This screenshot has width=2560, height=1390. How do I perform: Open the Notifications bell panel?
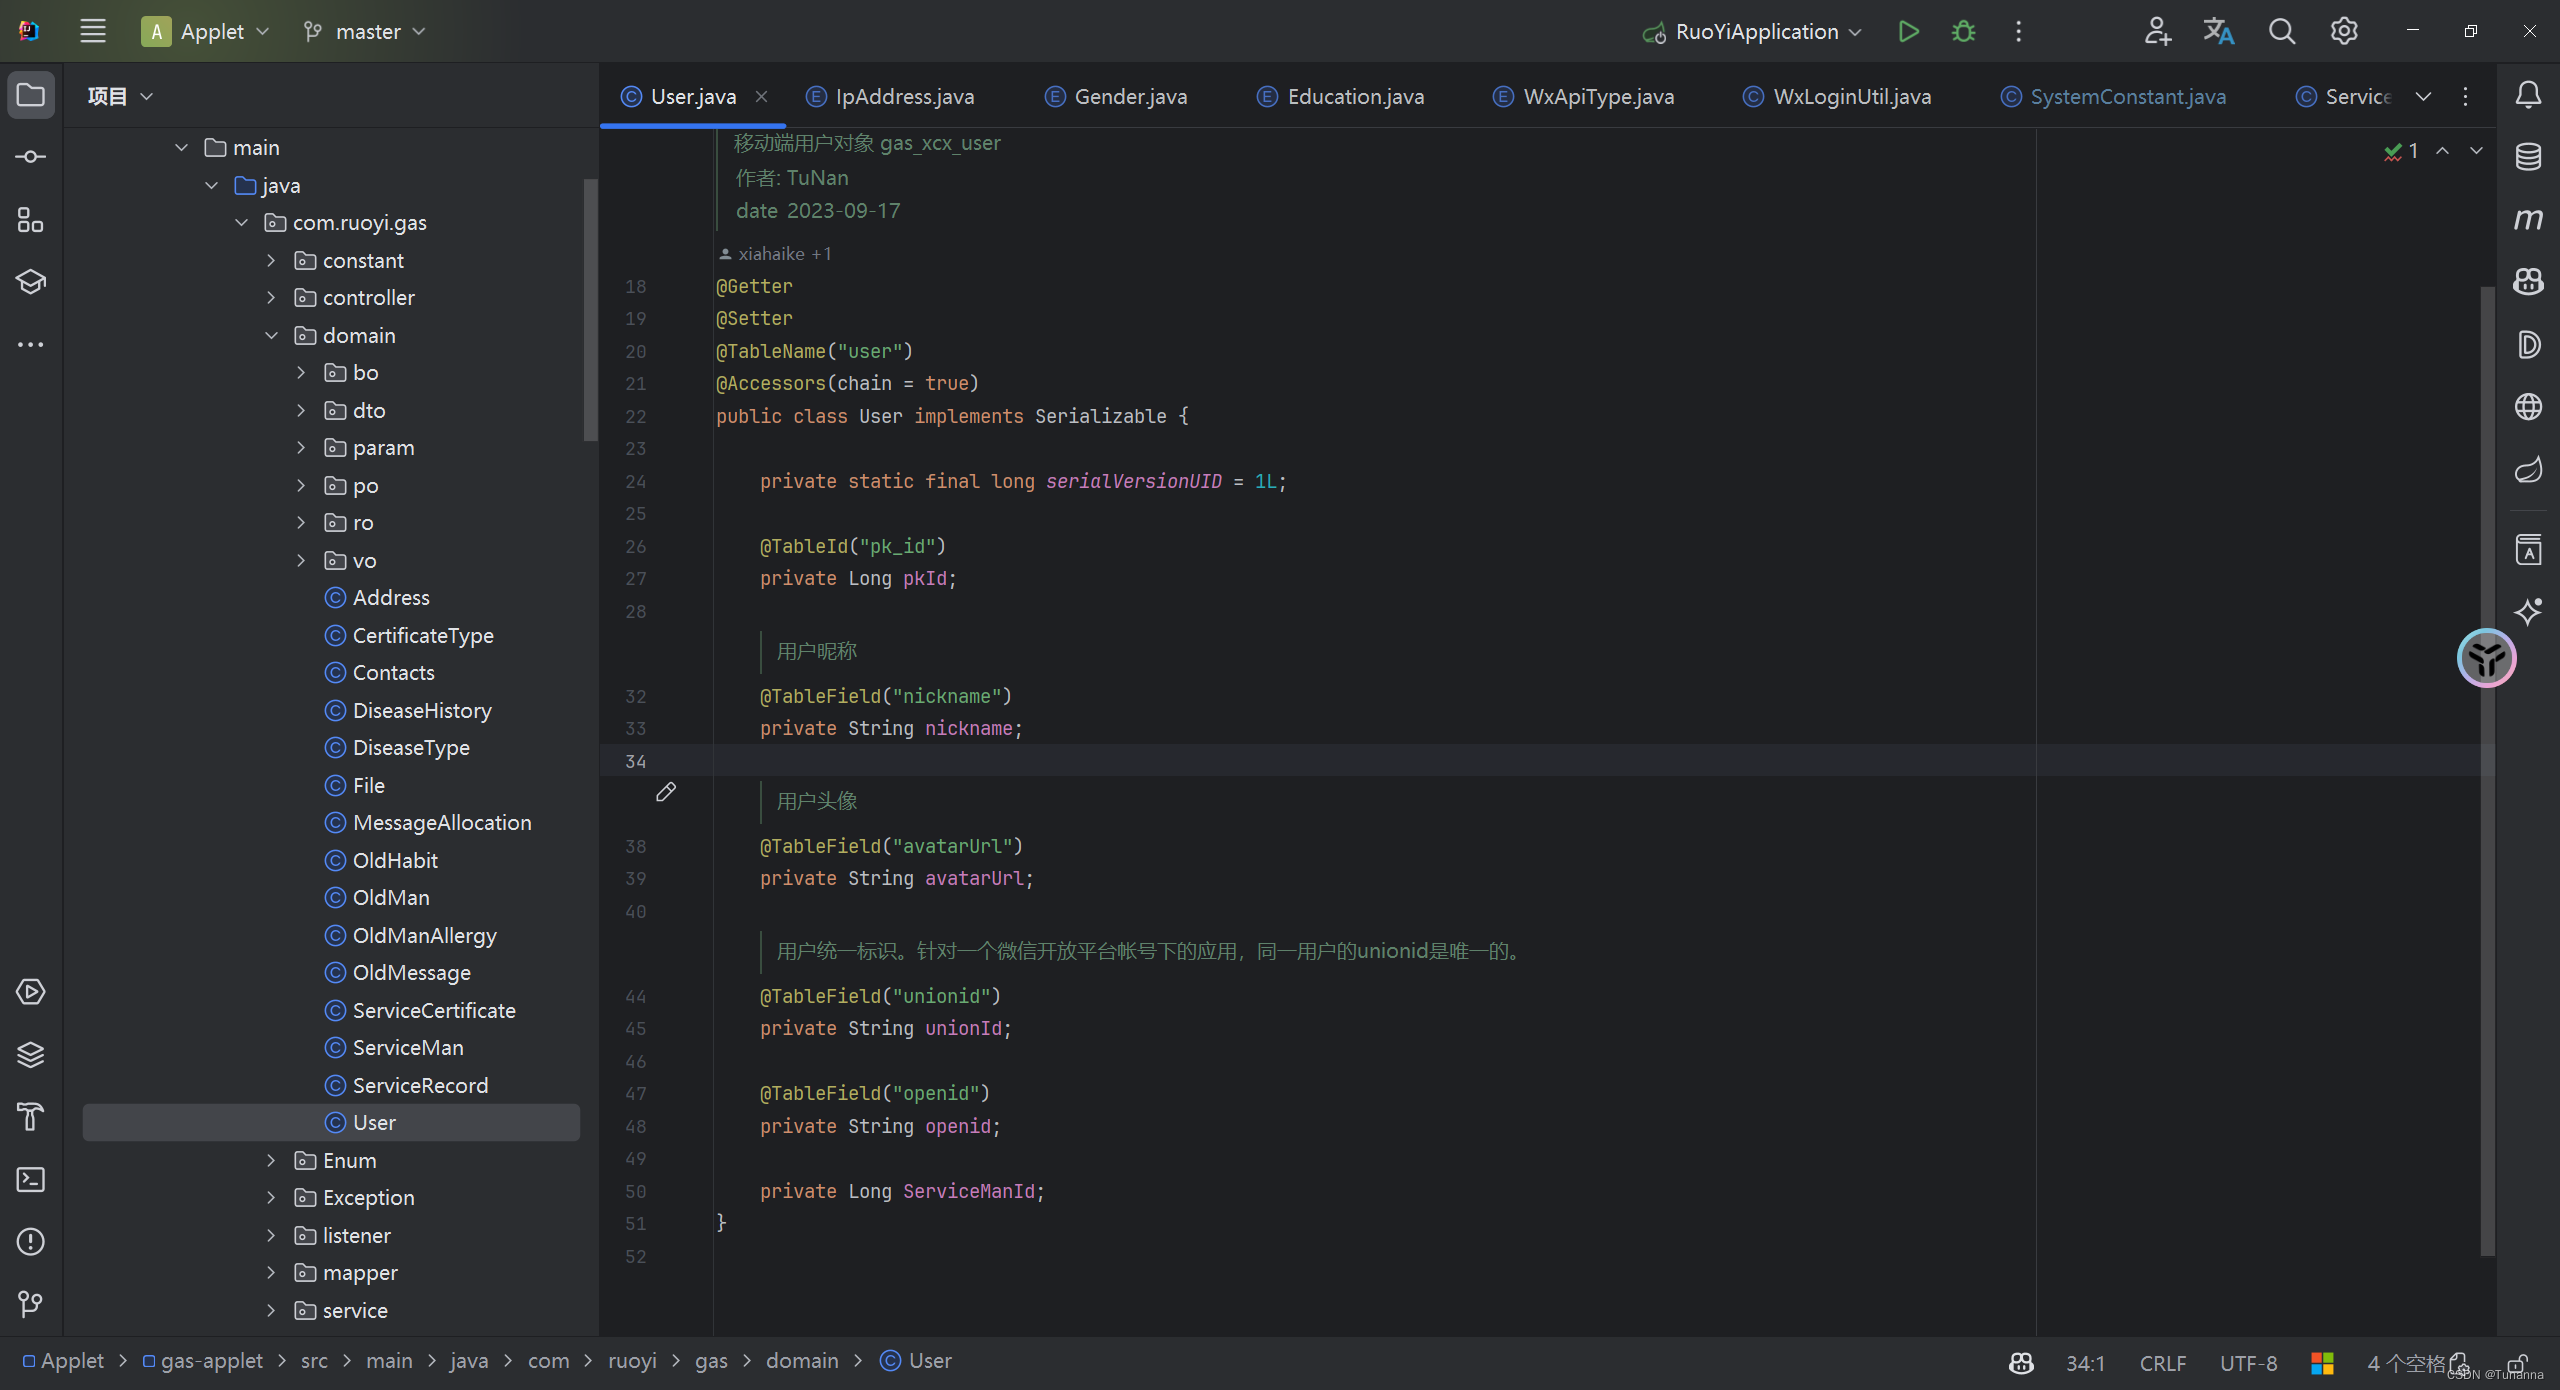[x=2528, y=95]
